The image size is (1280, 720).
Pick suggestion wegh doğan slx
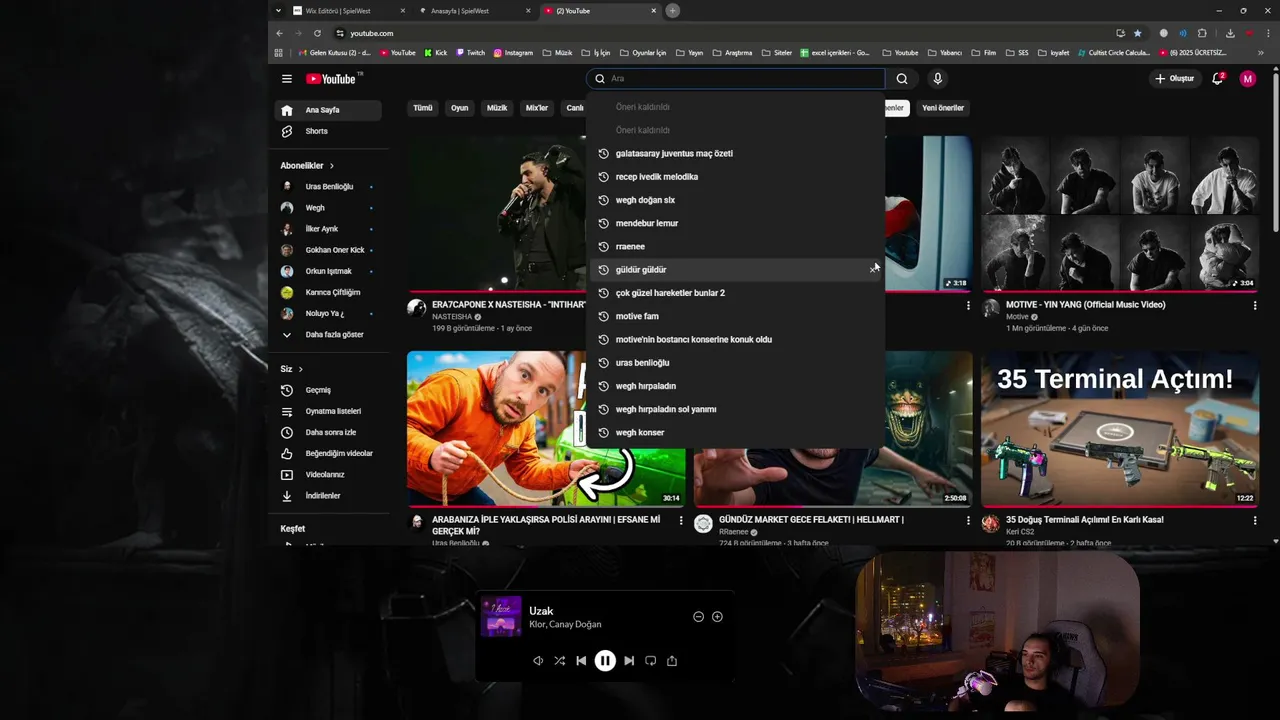click(735, 200)
